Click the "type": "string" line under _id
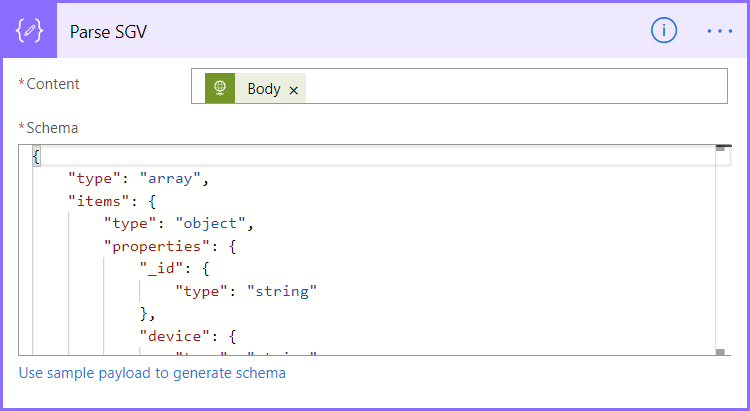Viewport: 750px width, 411px height. pos(245,291)
